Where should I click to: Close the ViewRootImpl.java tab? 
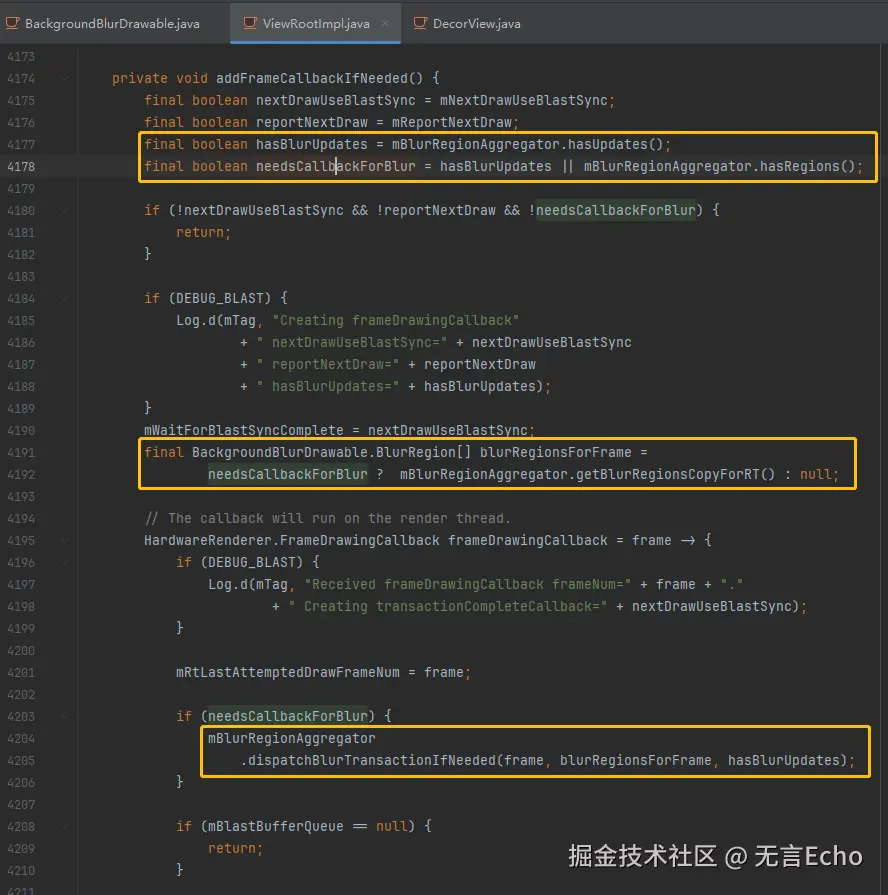[385, 23]
